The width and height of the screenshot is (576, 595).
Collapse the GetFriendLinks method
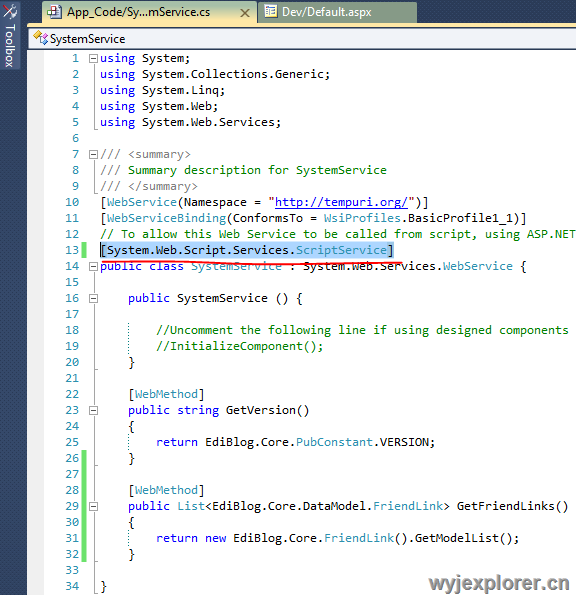[x=93, y=507]
